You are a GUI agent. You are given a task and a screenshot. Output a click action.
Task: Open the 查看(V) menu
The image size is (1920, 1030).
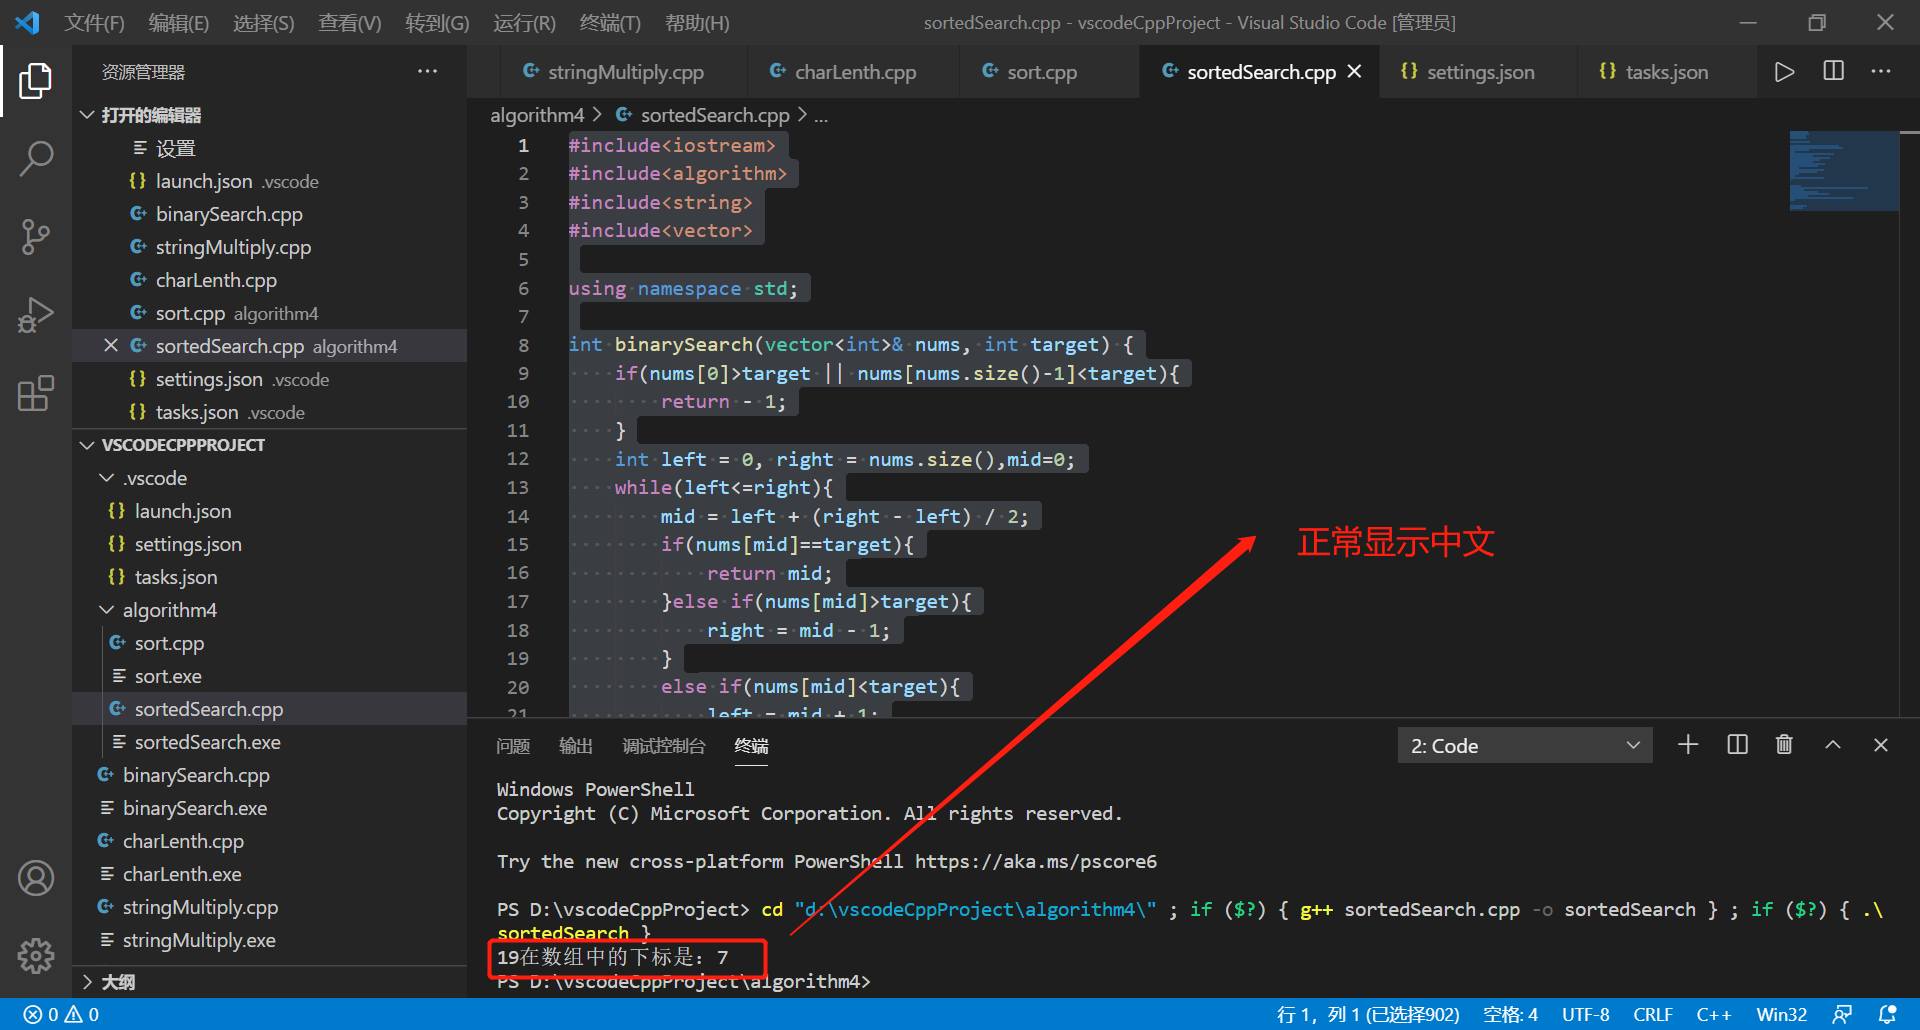[350, 23]
